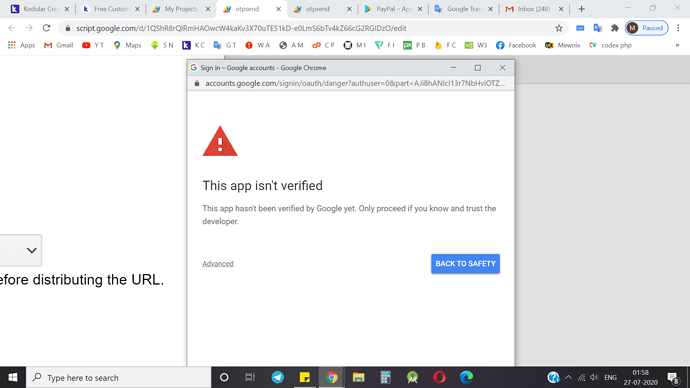
Task: Show hidden system tray icons
Action: (x=568, y=377)
